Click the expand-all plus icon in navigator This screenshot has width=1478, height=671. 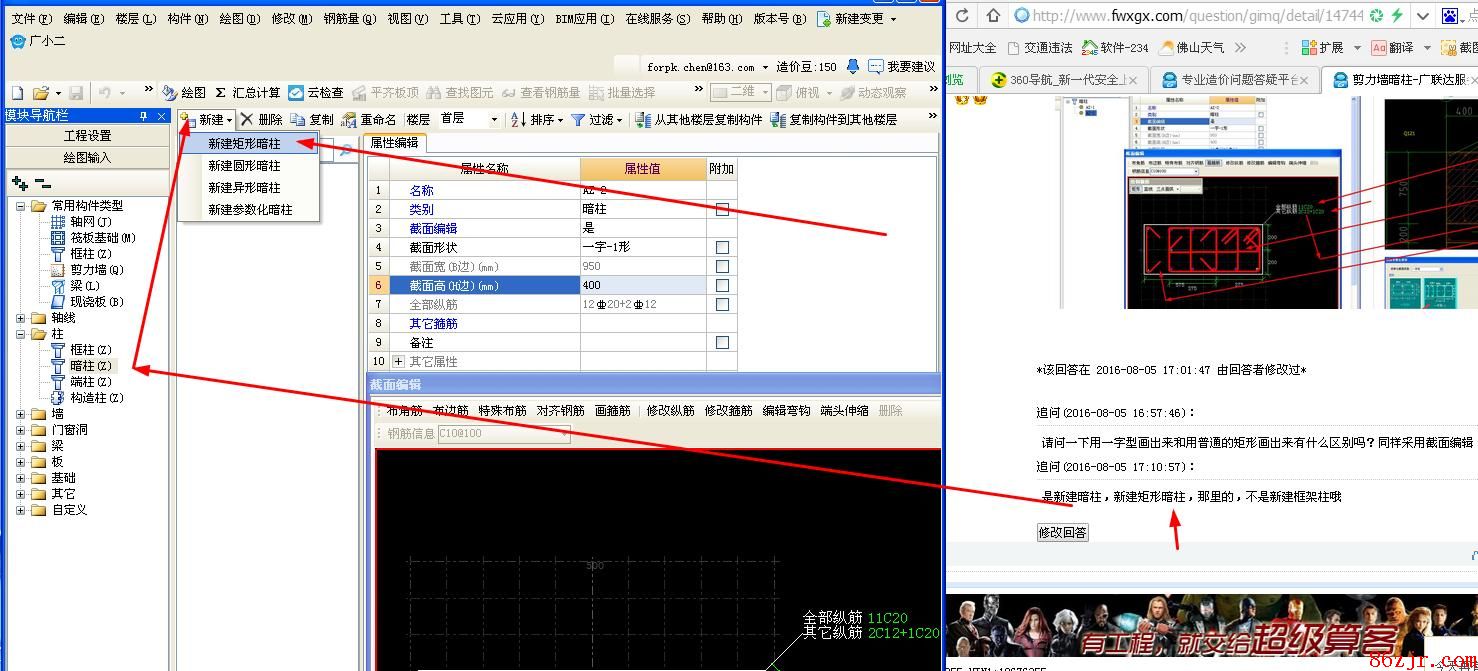tap(19, 183)
